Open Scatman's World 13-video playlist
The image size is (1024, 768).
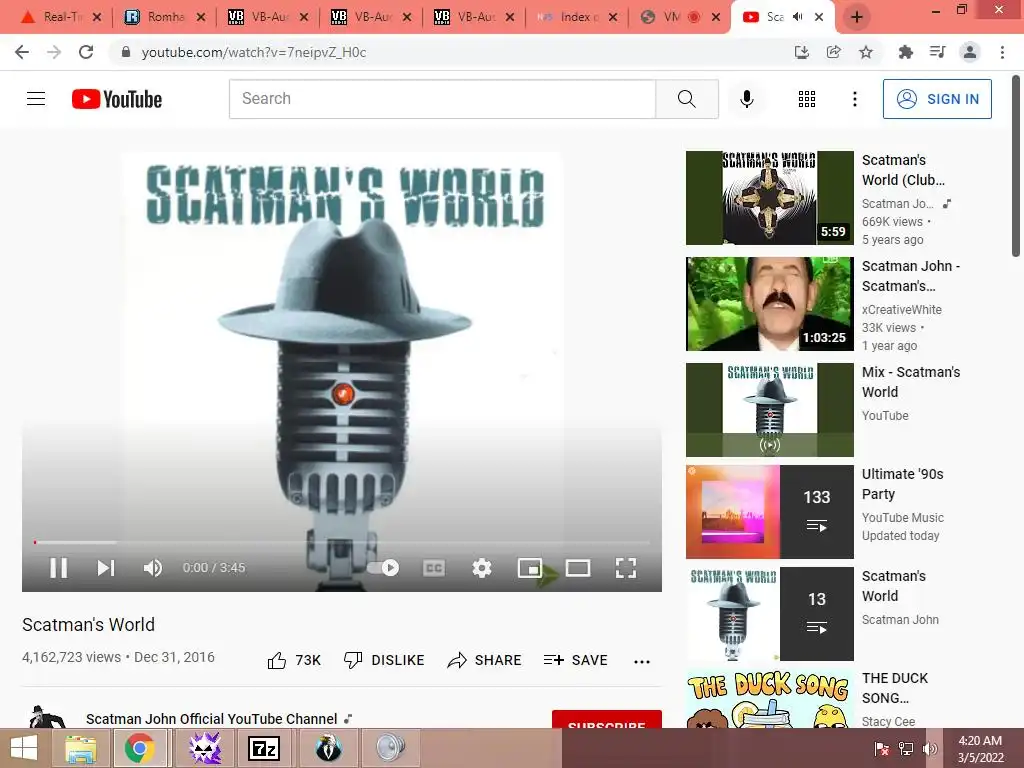pos(769,613)
